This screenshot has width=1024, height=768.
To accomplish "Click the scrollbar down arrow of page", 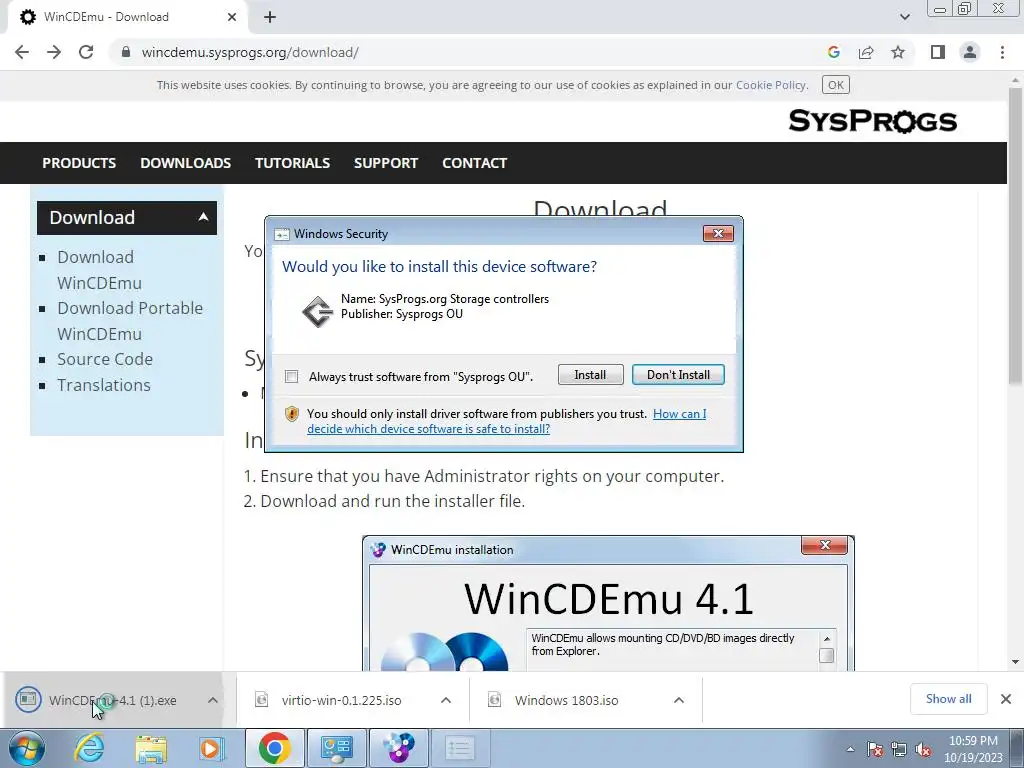I will (1015, 662).
